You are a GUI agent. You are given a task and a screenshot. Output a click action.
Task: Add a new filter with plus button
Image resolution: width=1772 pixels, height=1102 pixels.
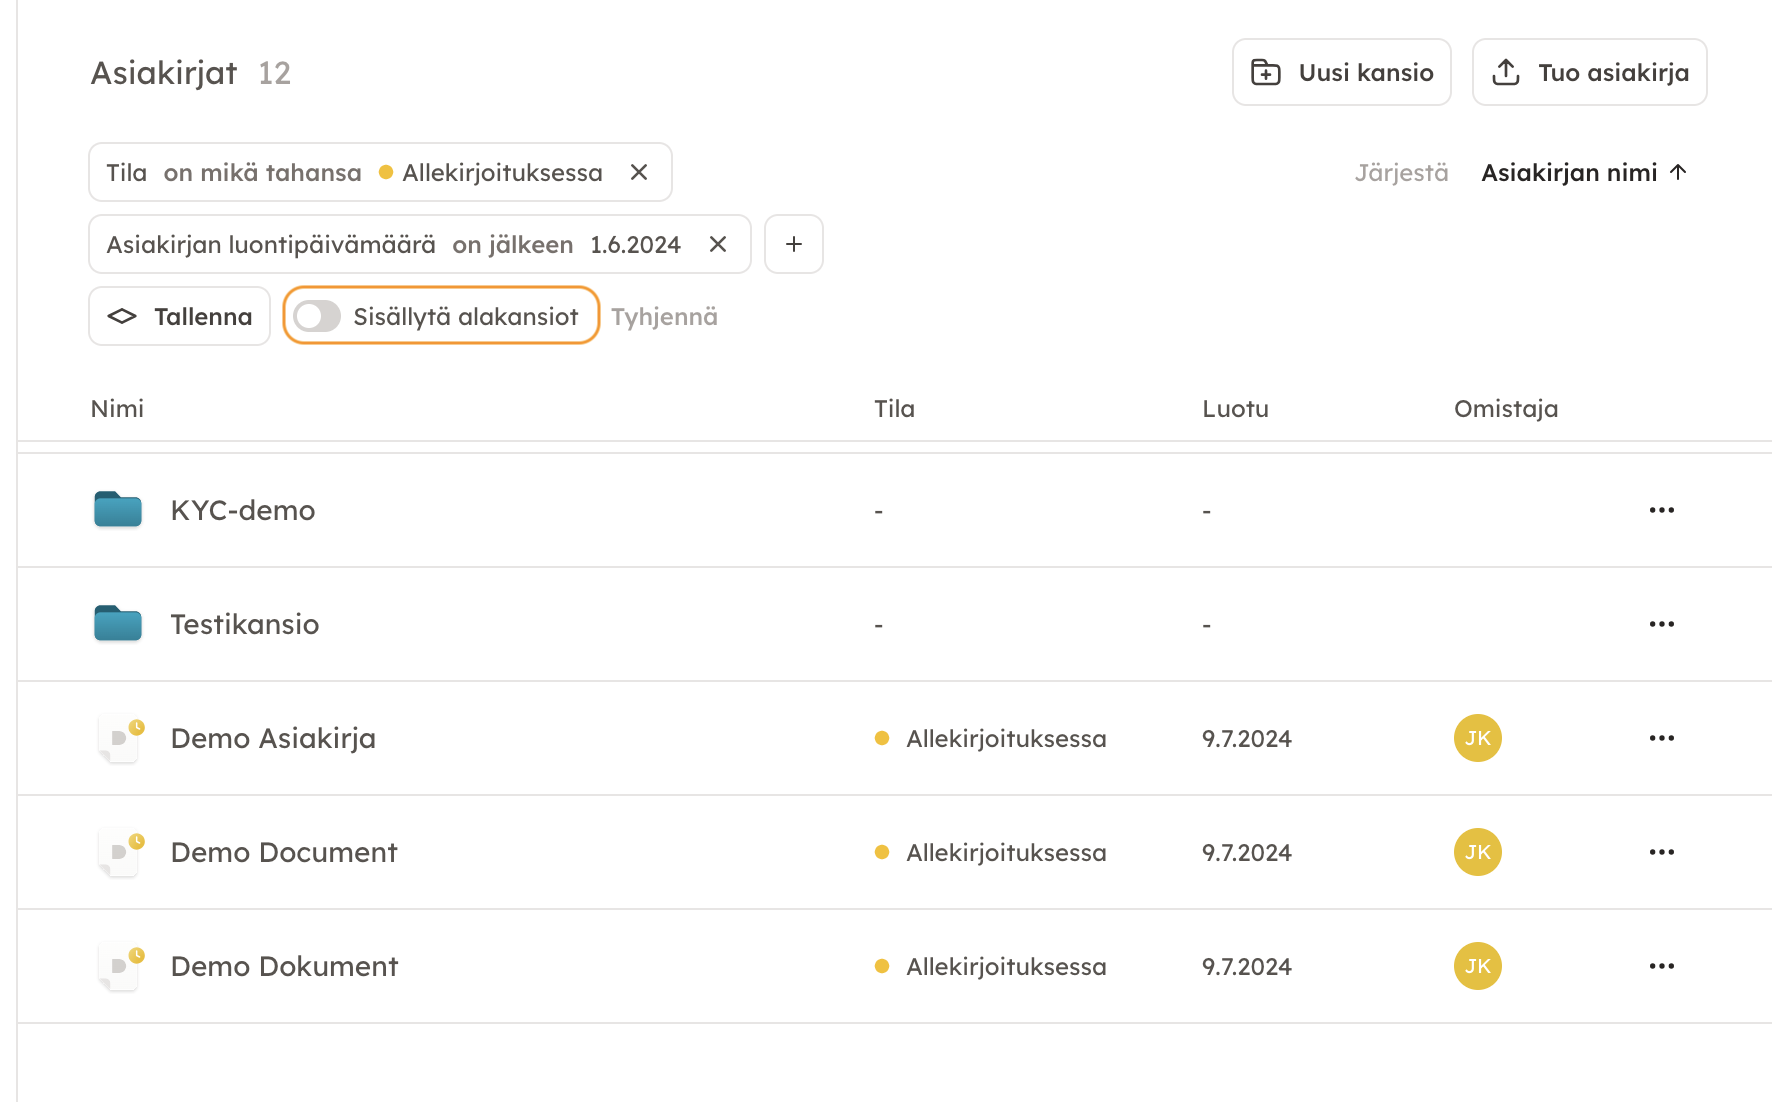tap(793, 244)
